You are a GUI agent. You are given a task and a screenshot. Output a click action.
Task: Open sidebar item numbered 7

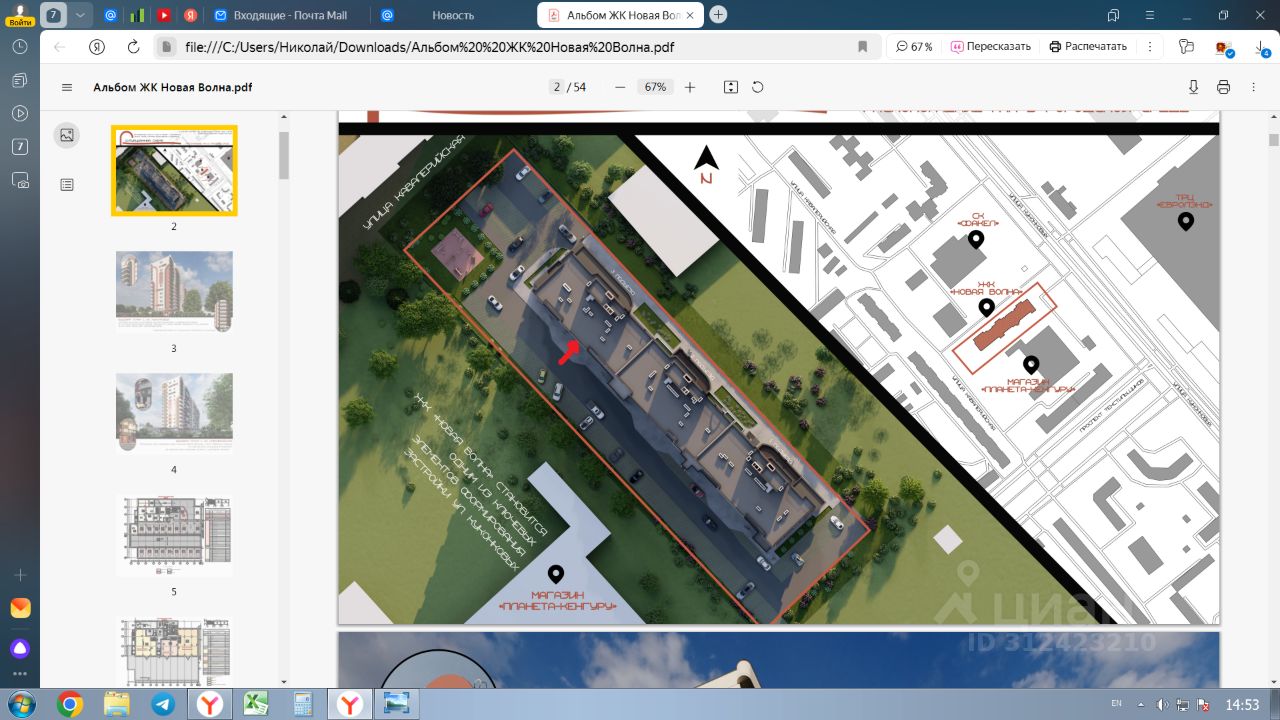pos(20,147)
